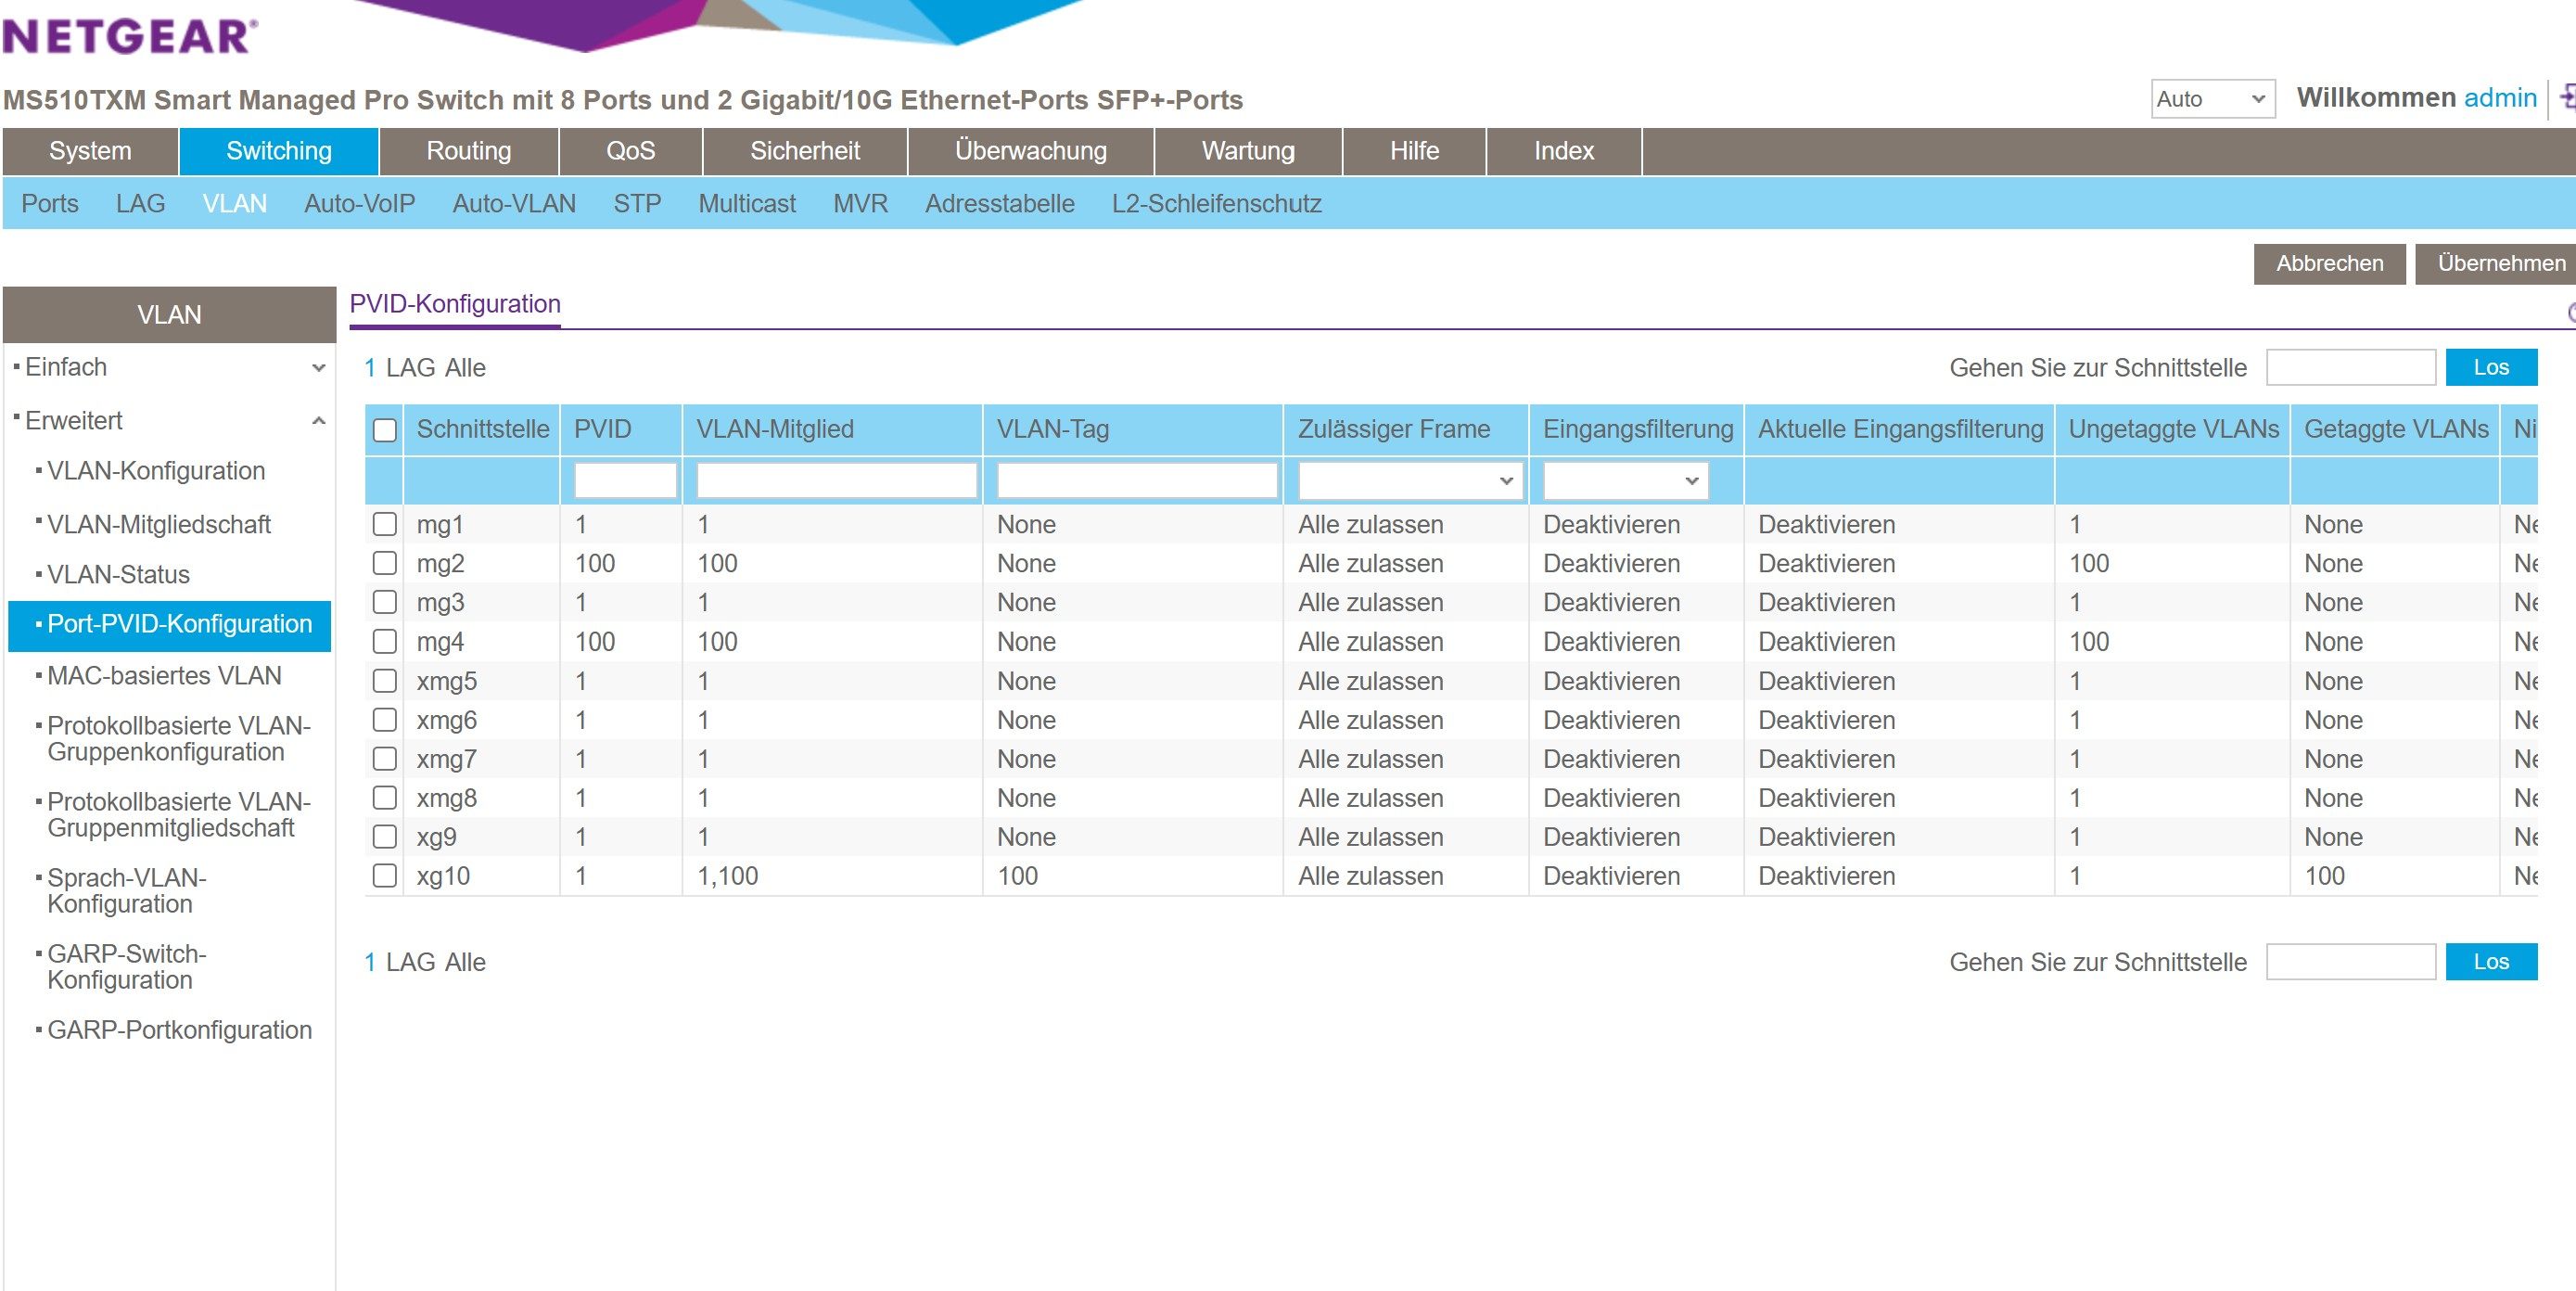This screenshot has width=2576, height=1291.
Task: Click the PVID input field
Action: pyautogui.click(x=626, y=481)
